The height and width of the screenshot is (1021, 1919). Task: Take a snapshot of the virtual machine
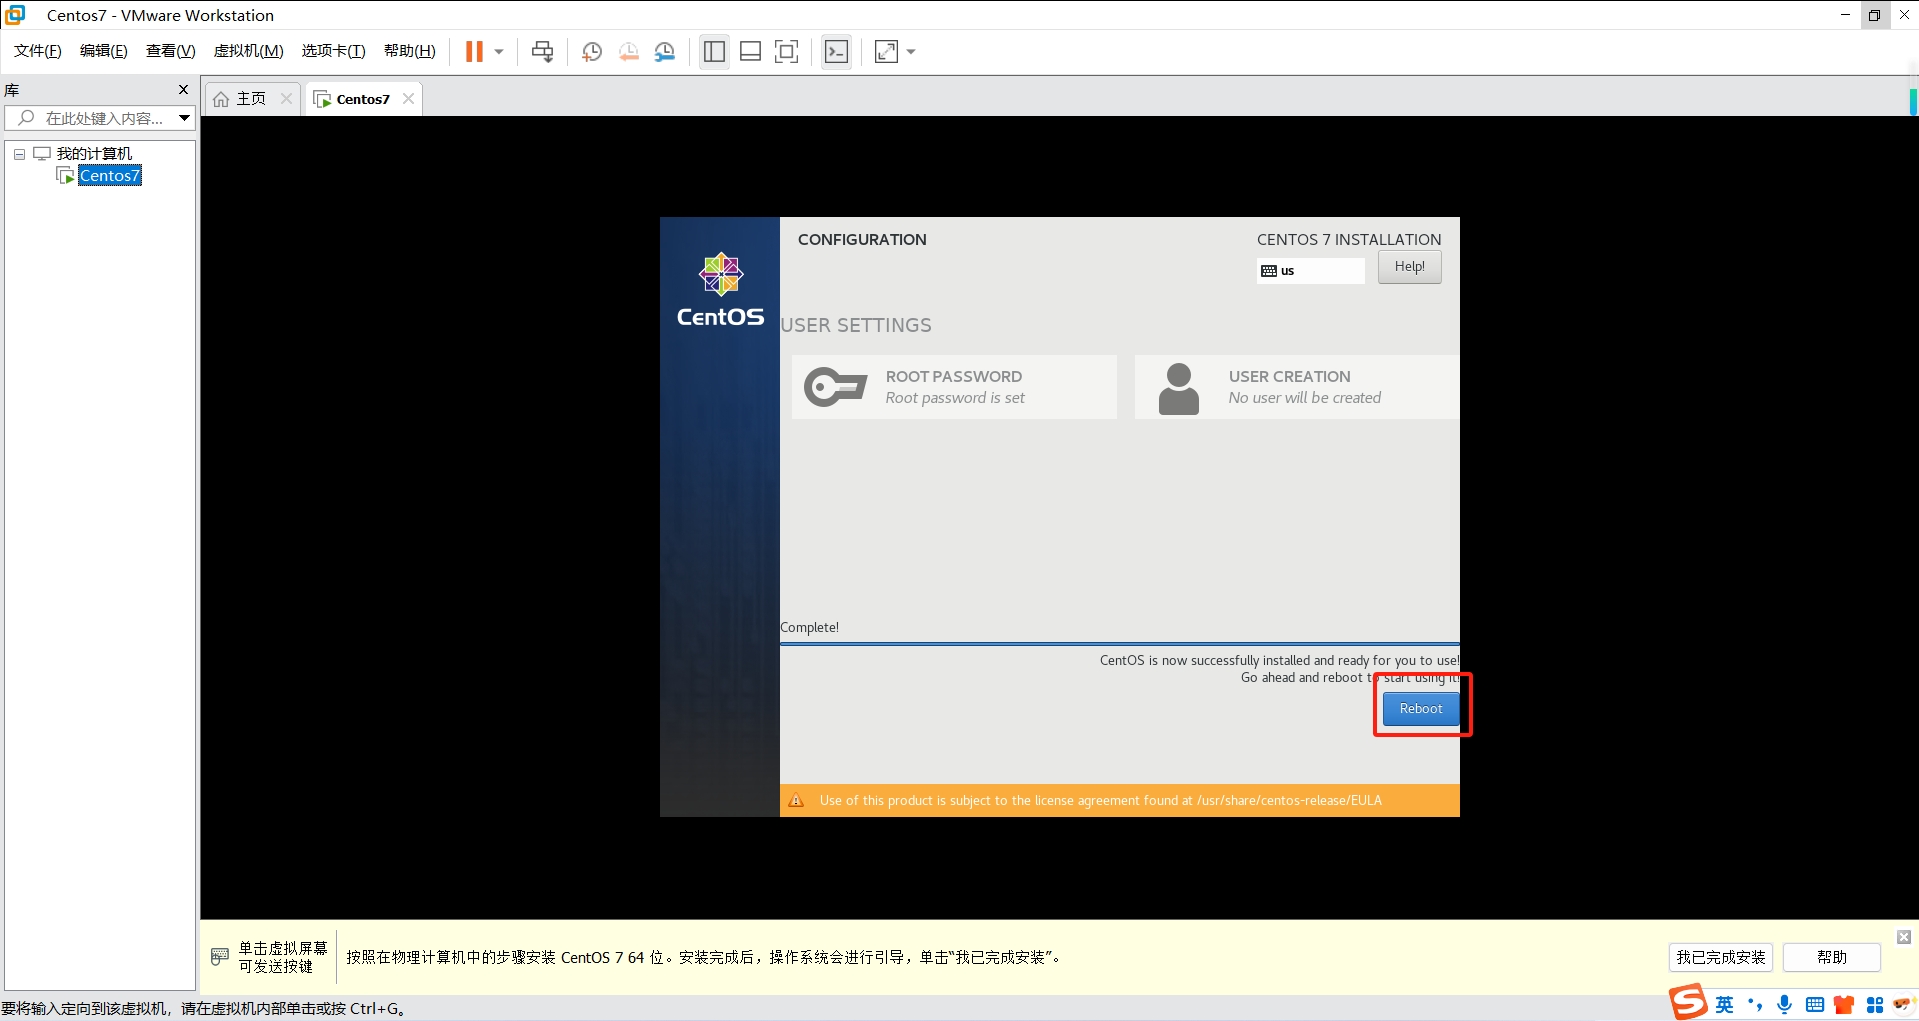tap(592, 52)
